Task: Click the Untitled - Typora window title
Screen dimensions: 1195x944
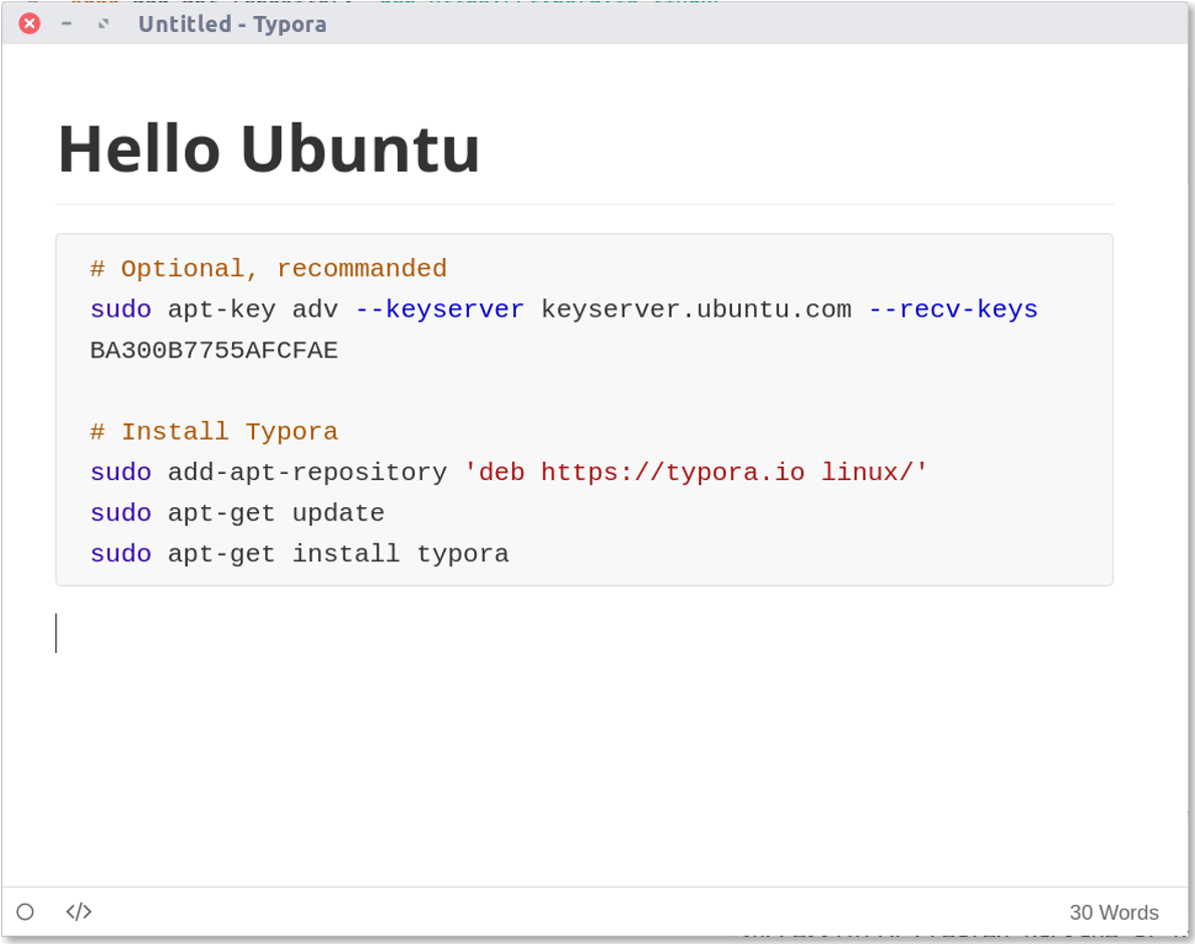Action: pyautogui.click(x=232, y=24)
